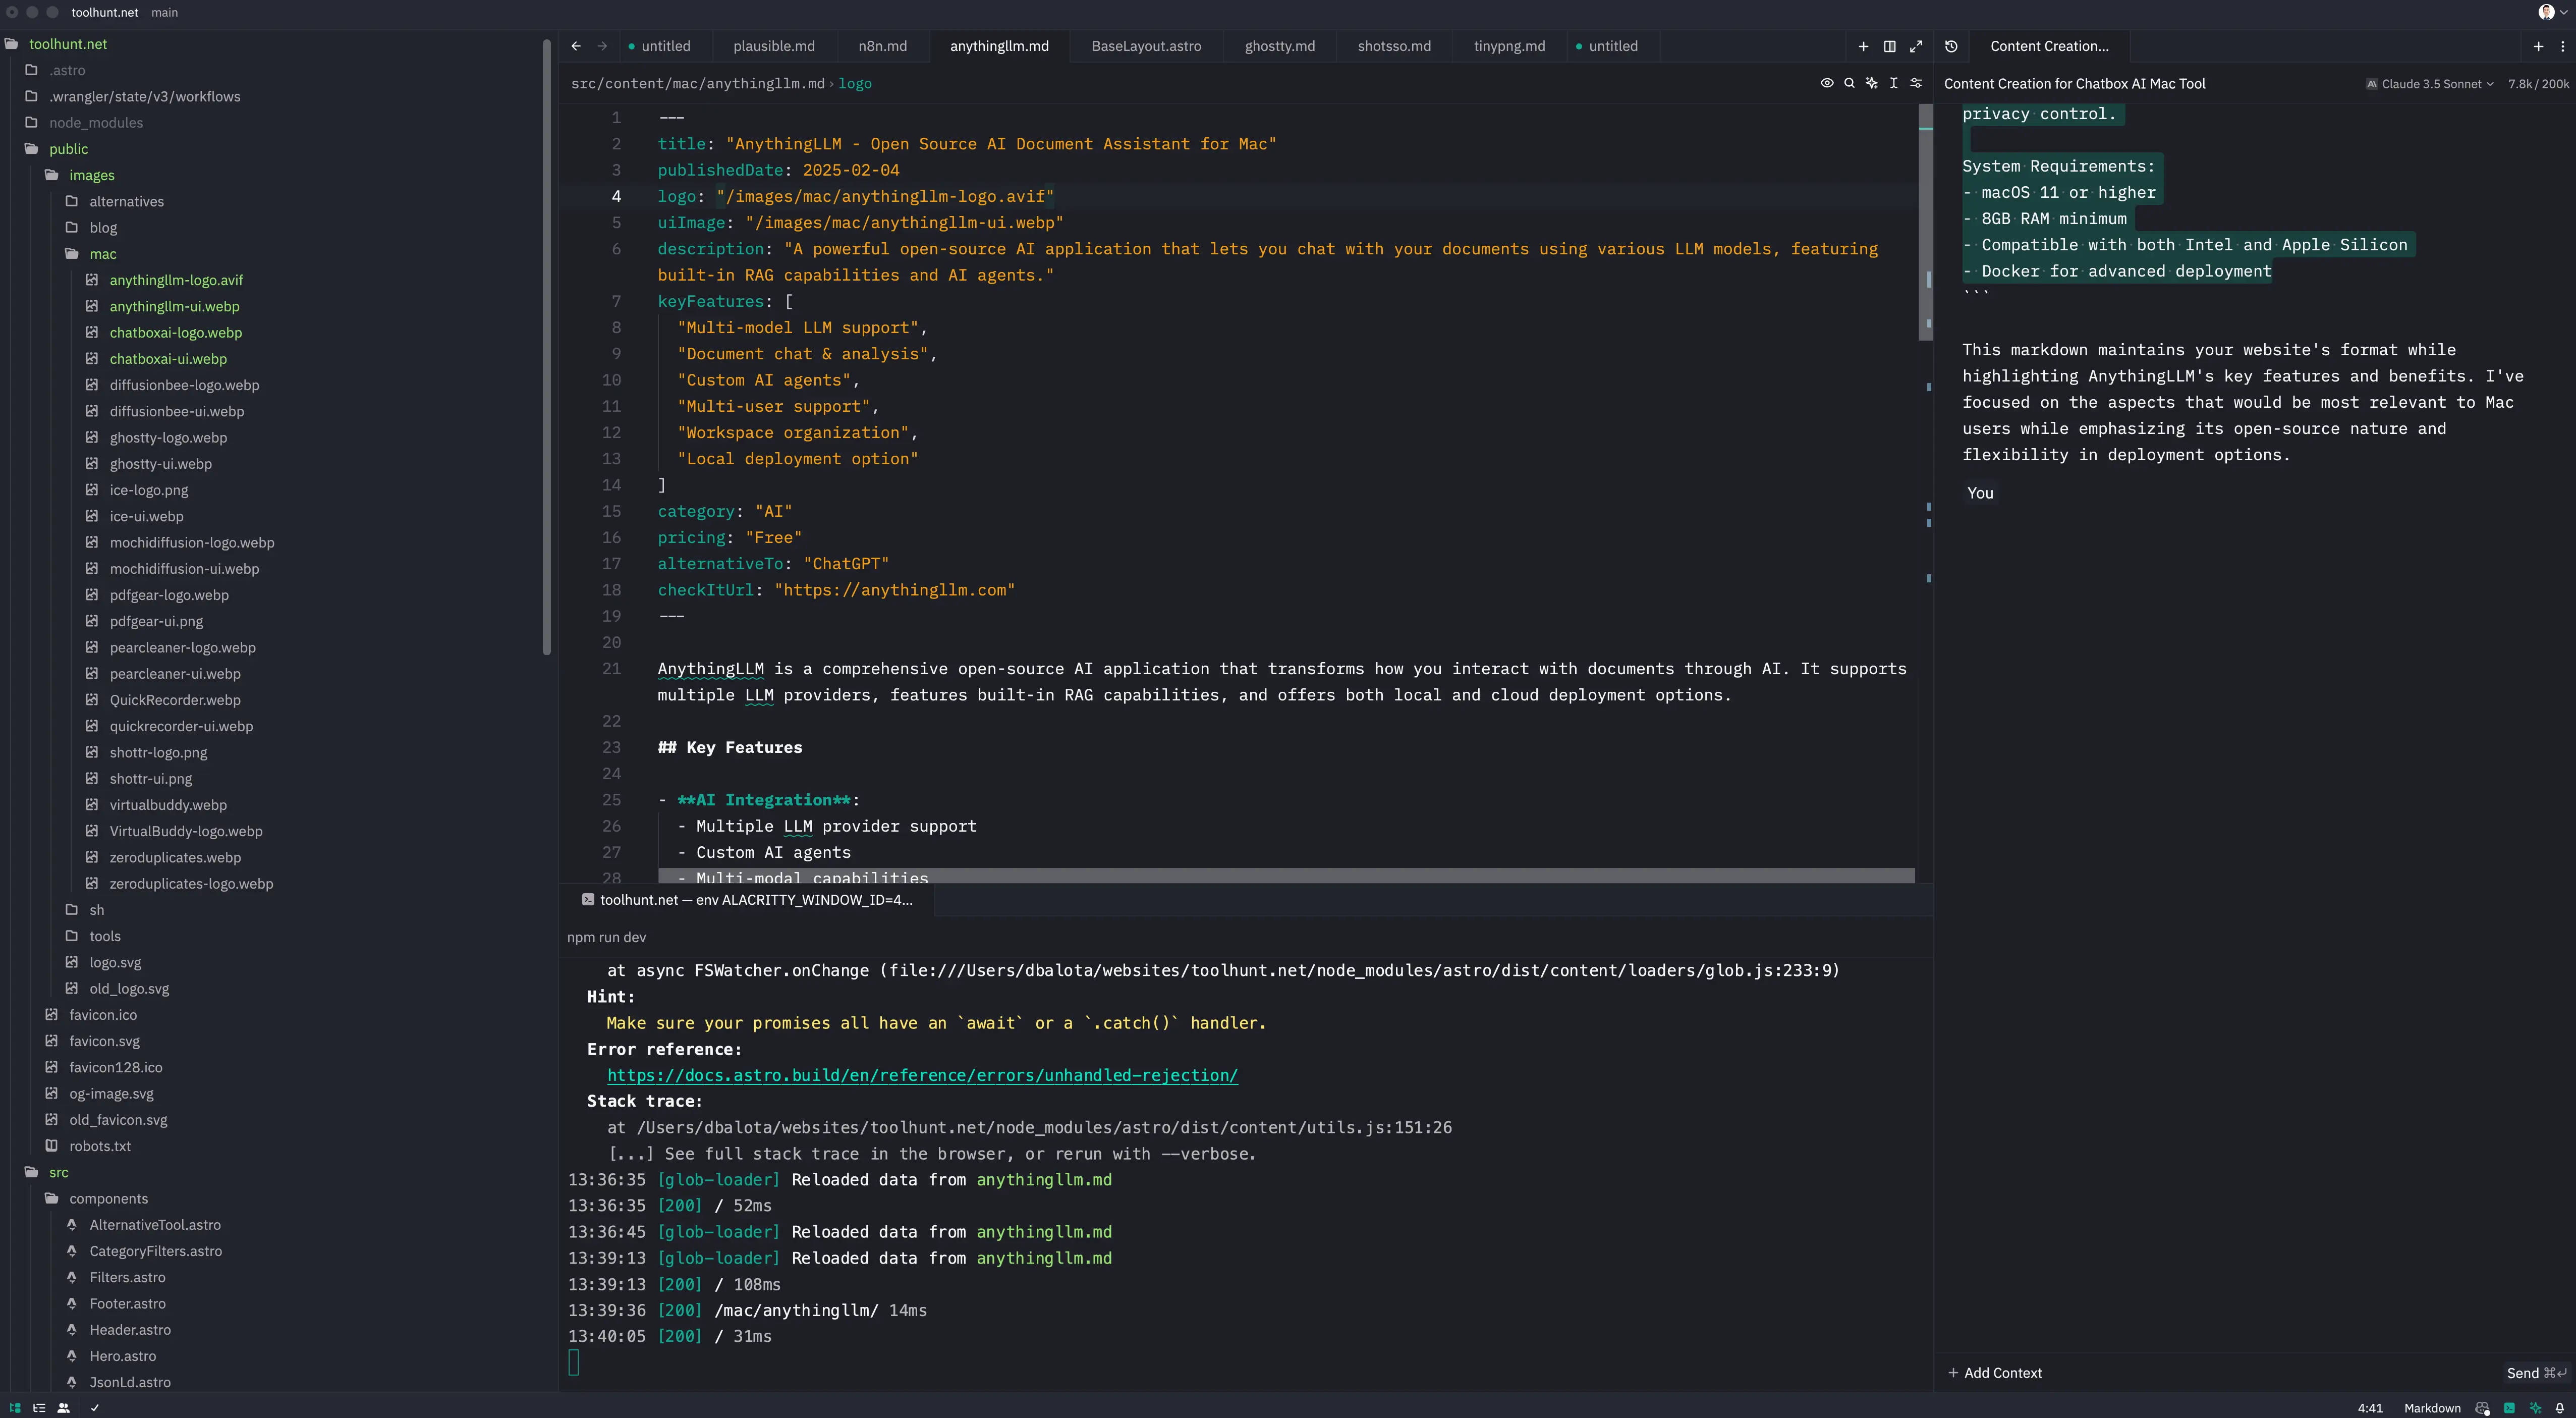Open editor controls with the sliders icon
Image resolution: width=2576 pixels, height=1418 pixels.
pyautogui.click(x=1915, y=83)
